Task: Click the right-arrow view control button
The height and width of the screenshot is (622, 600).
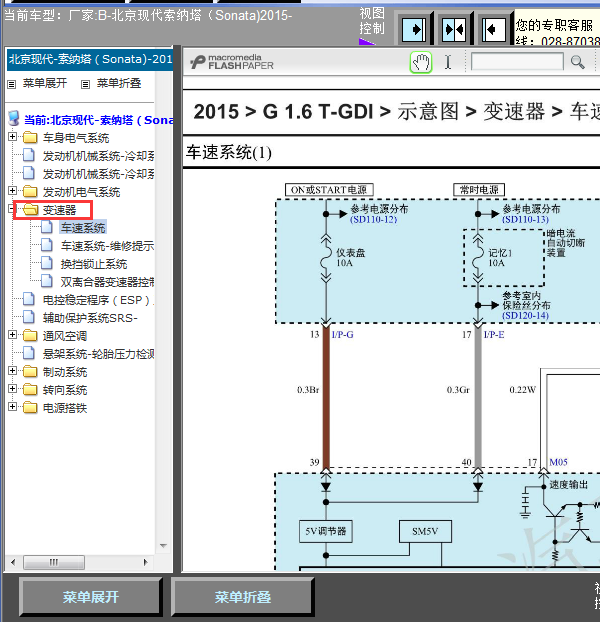Action: (414, 29)
